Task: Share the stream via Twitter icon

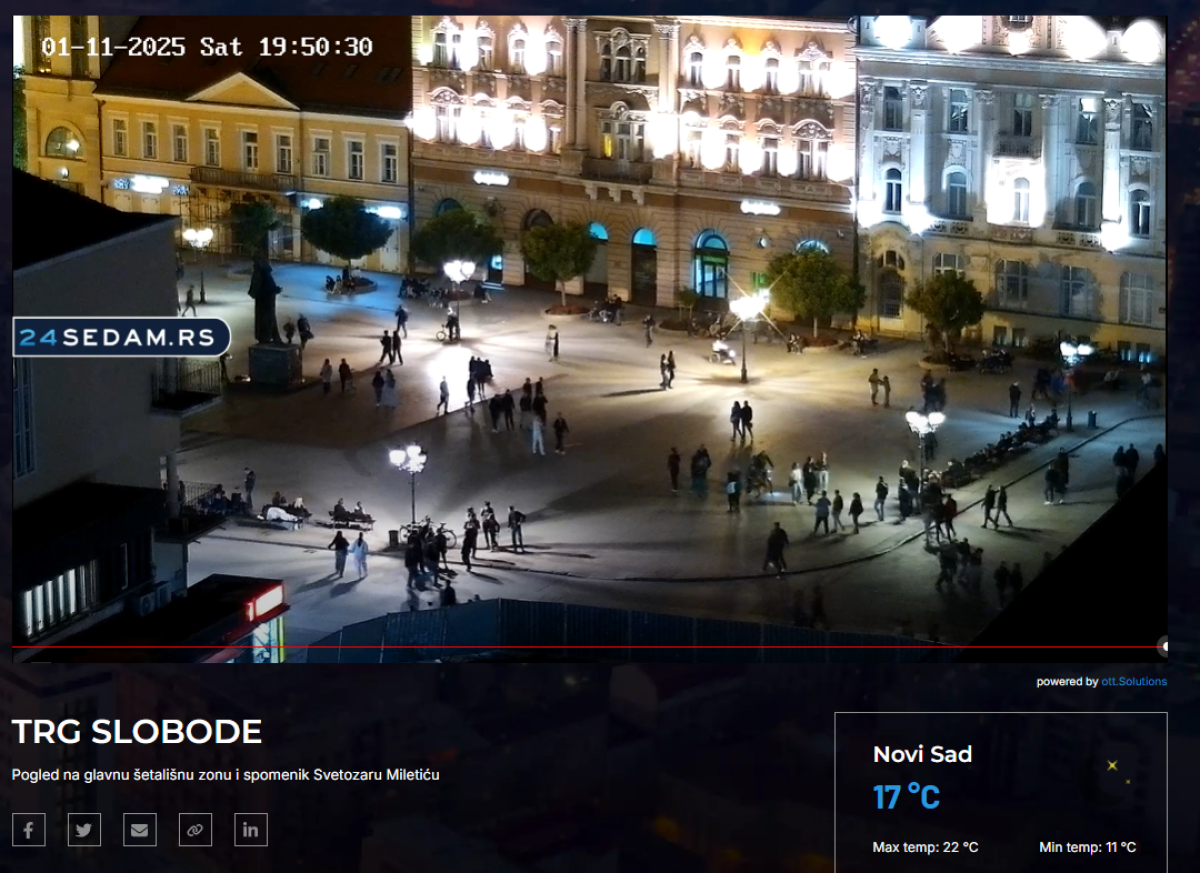Action: point(84,829)
